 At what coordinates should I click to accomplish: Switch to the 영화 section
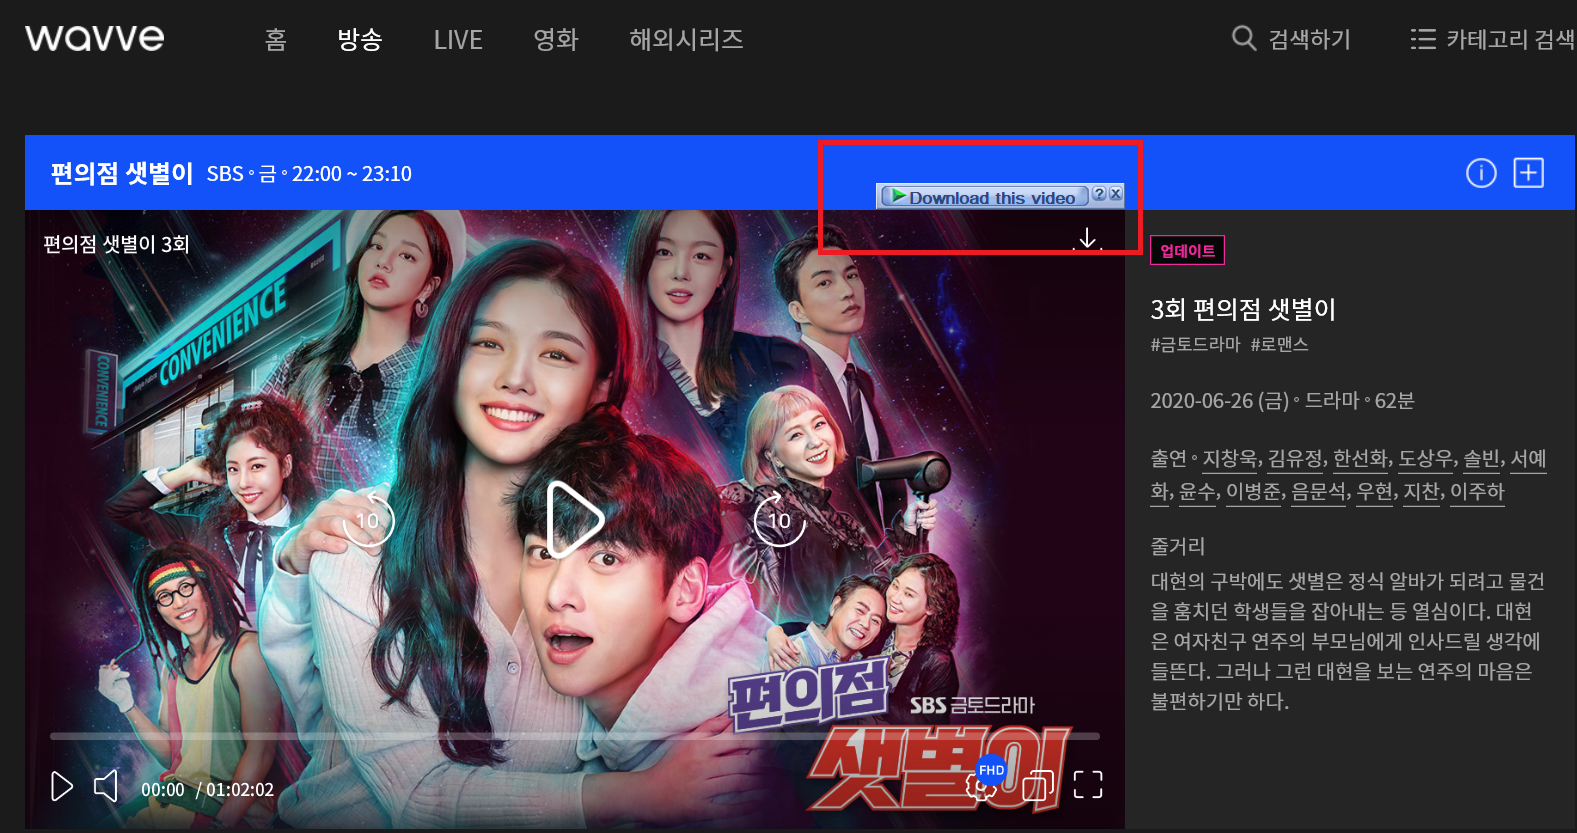[x=556, y=39]
